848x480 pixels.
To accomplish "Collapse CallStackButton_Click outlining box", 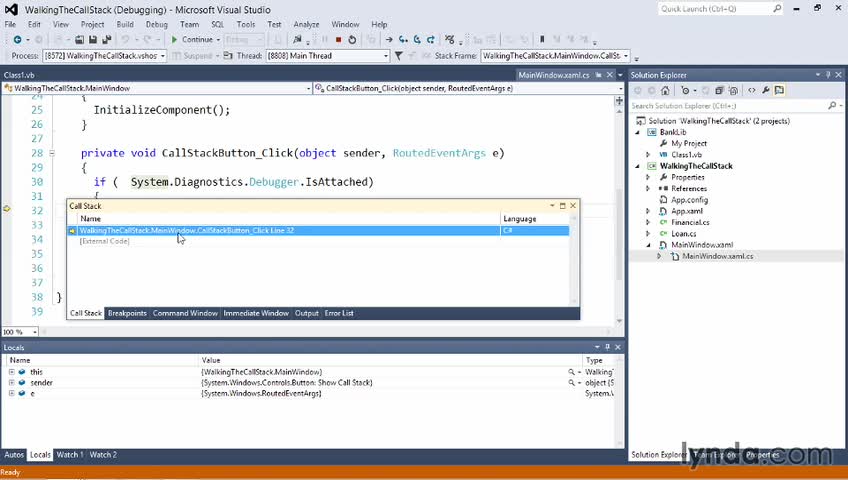I will point(52,154).
